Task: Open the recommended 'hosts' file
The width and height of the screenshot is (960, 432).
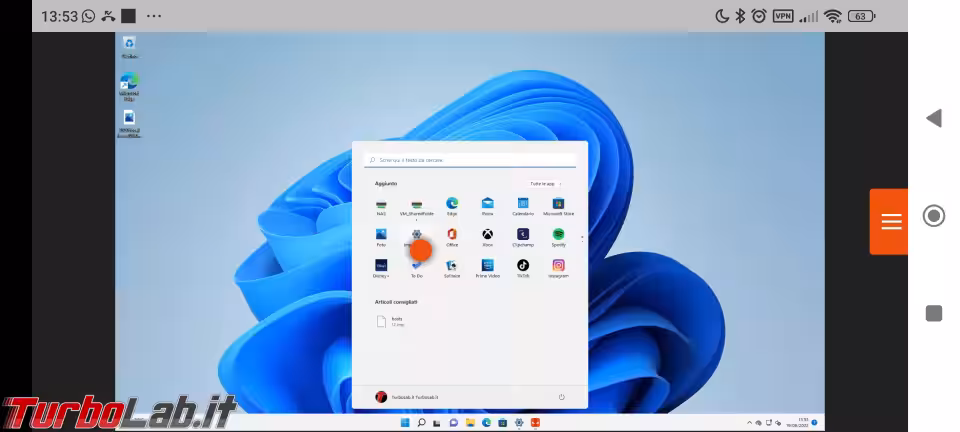Action: coord(382,321)
